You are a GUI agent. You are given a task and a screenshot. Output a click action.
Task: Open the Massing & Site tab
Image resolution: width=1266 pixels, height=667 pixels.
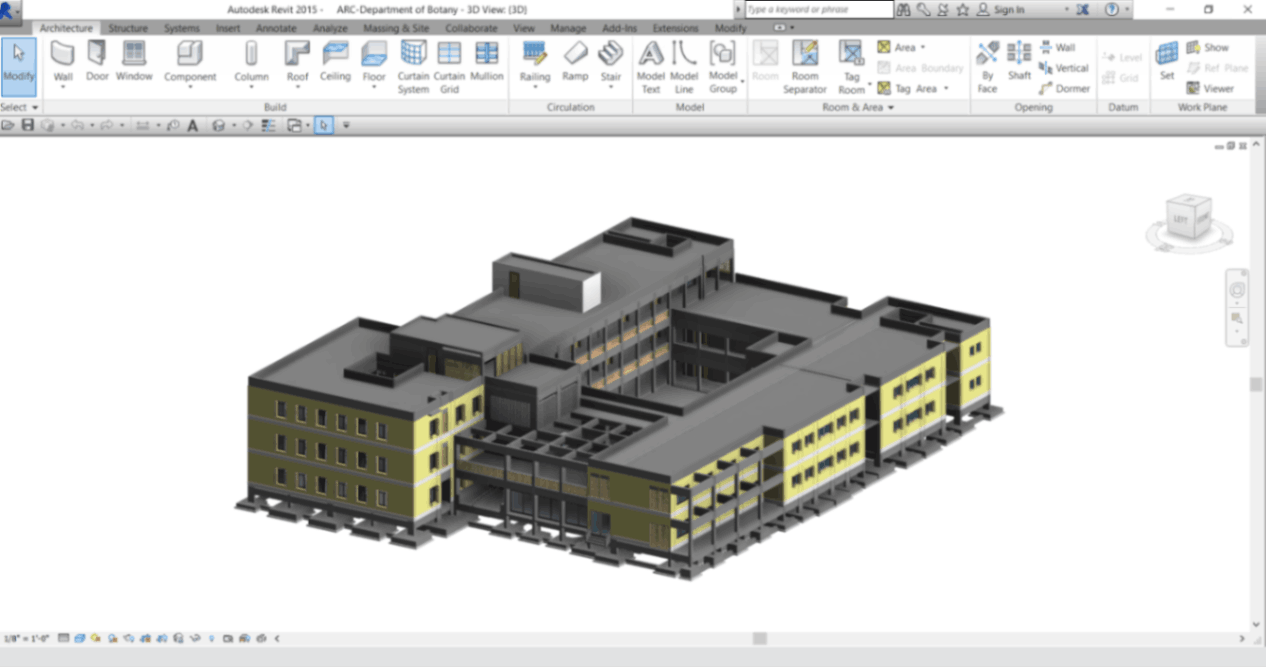(396, 28)
